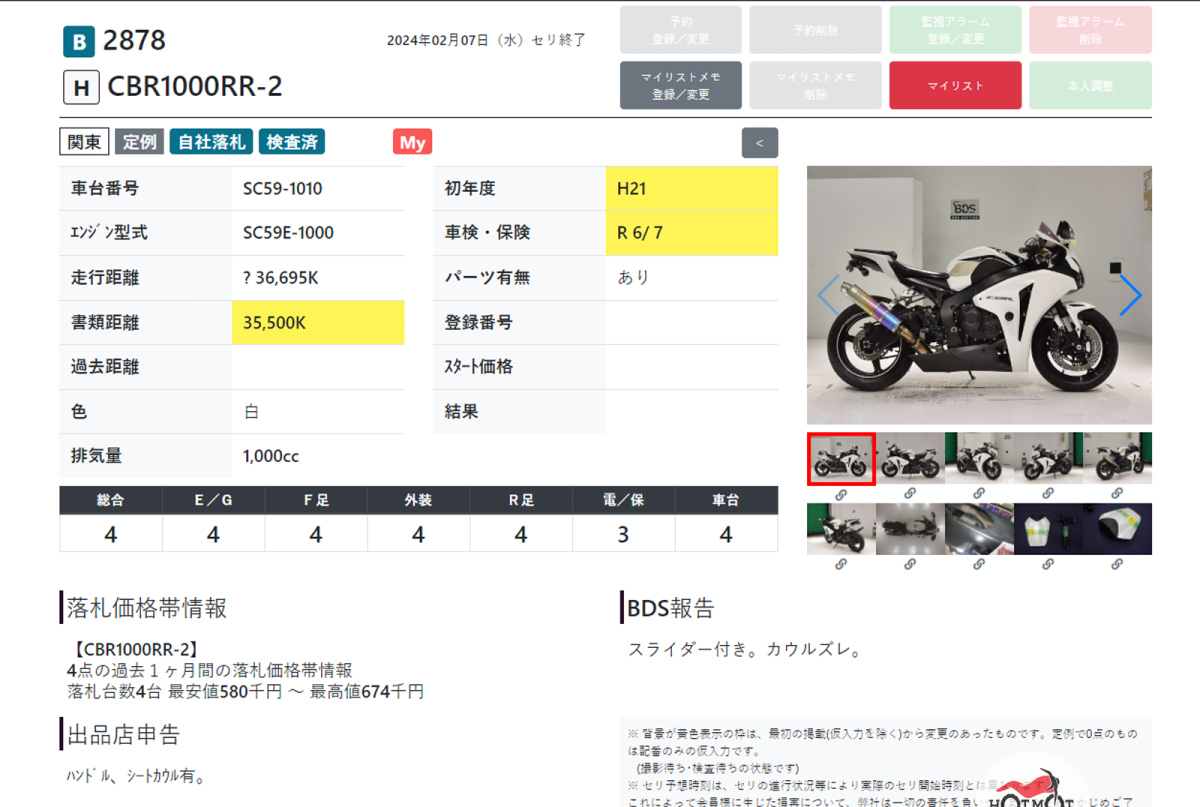Click the date text 2024年02月07日(水)セリ終了

(486, 41)
